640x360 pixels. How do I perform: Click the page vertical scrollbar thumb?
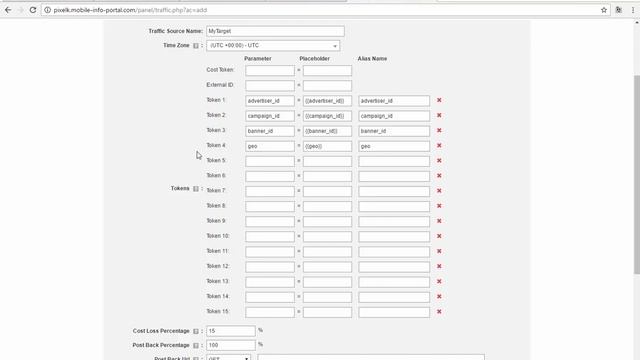point(637,175)
